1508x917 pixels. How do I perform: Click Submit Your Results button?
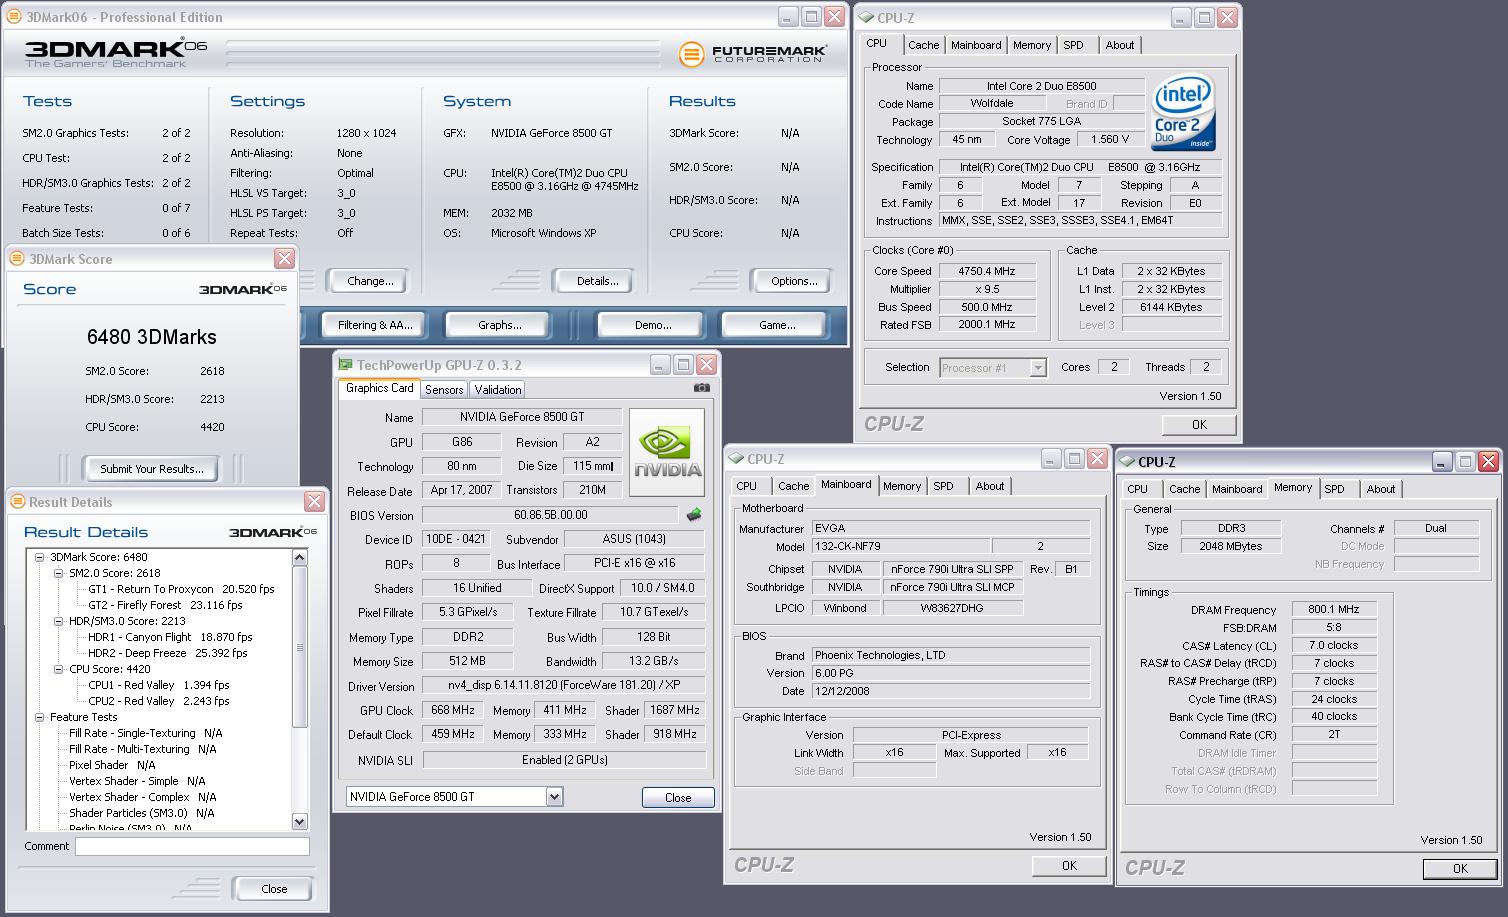pyautogui.click(x=152, y=468)
